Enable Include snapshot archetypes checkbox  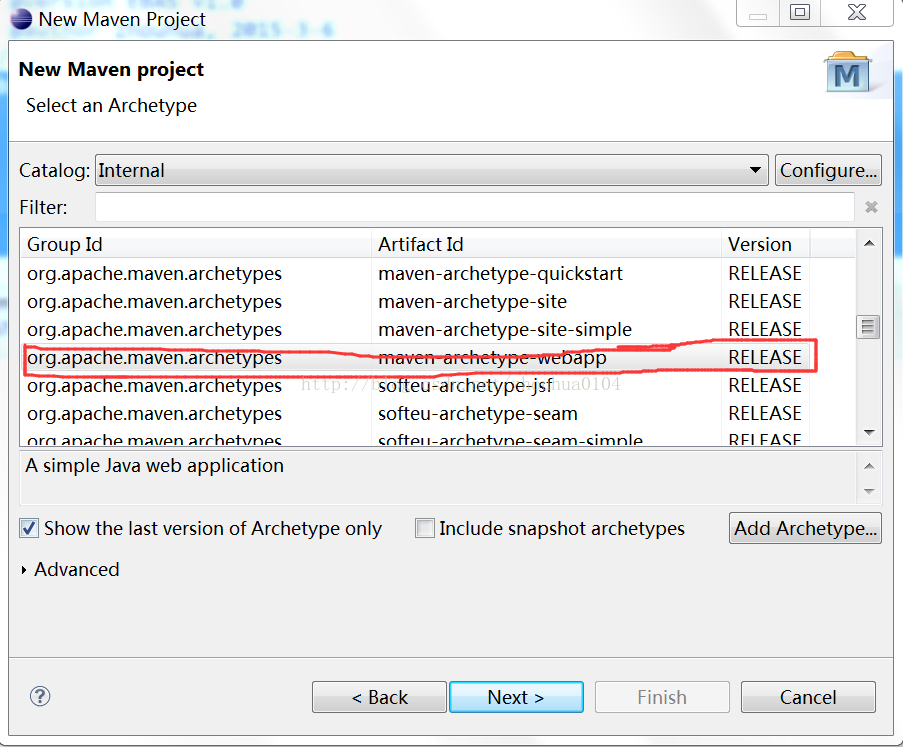point(425,528)
